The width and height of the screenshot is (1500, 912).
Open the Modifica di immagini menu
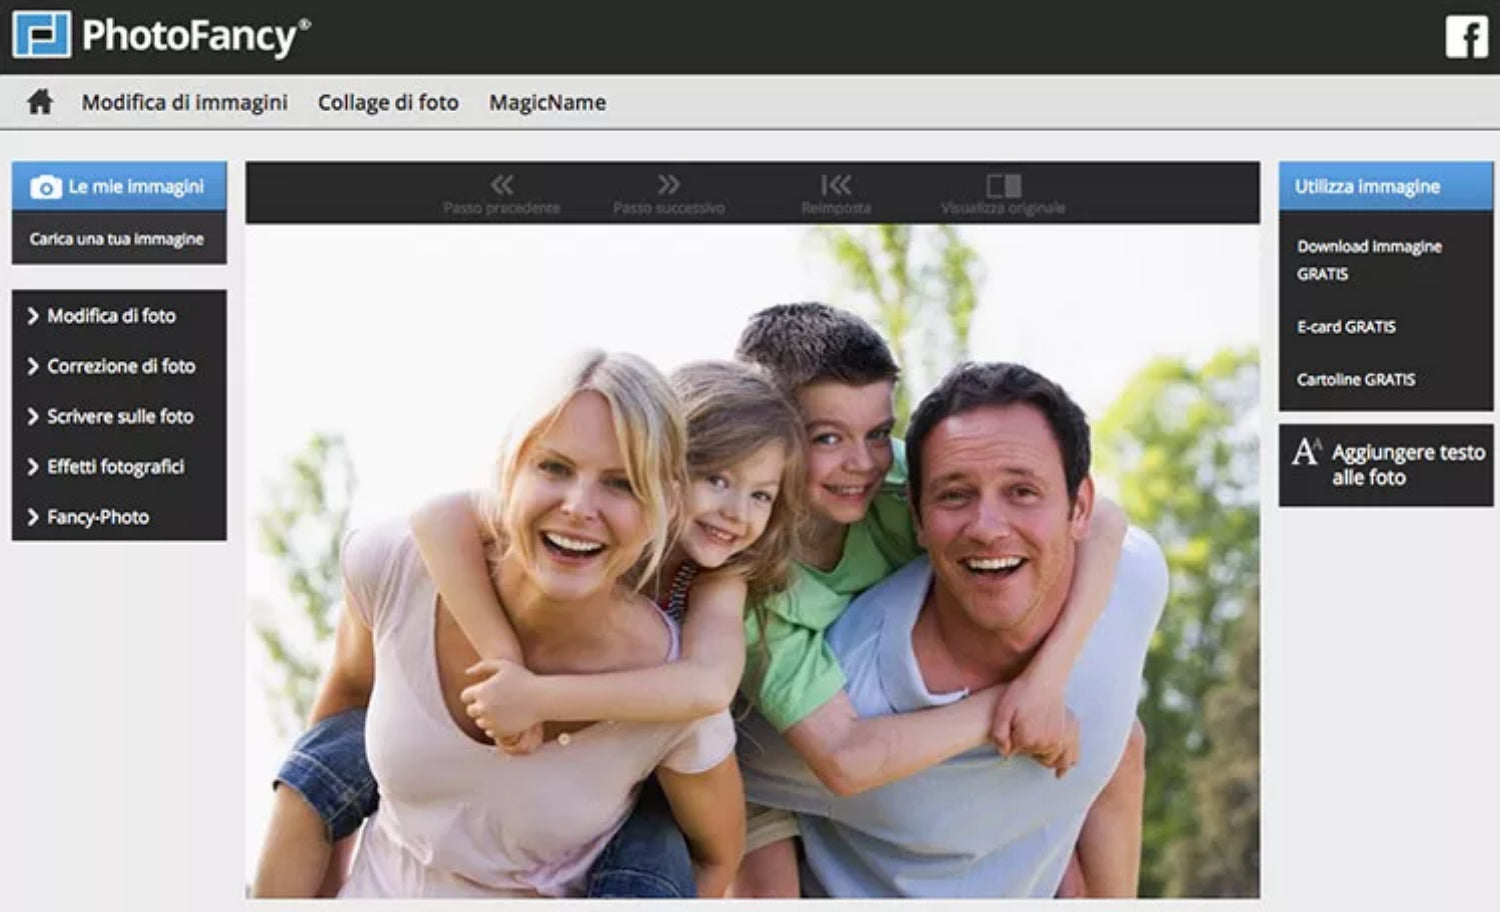click(185, 102)
